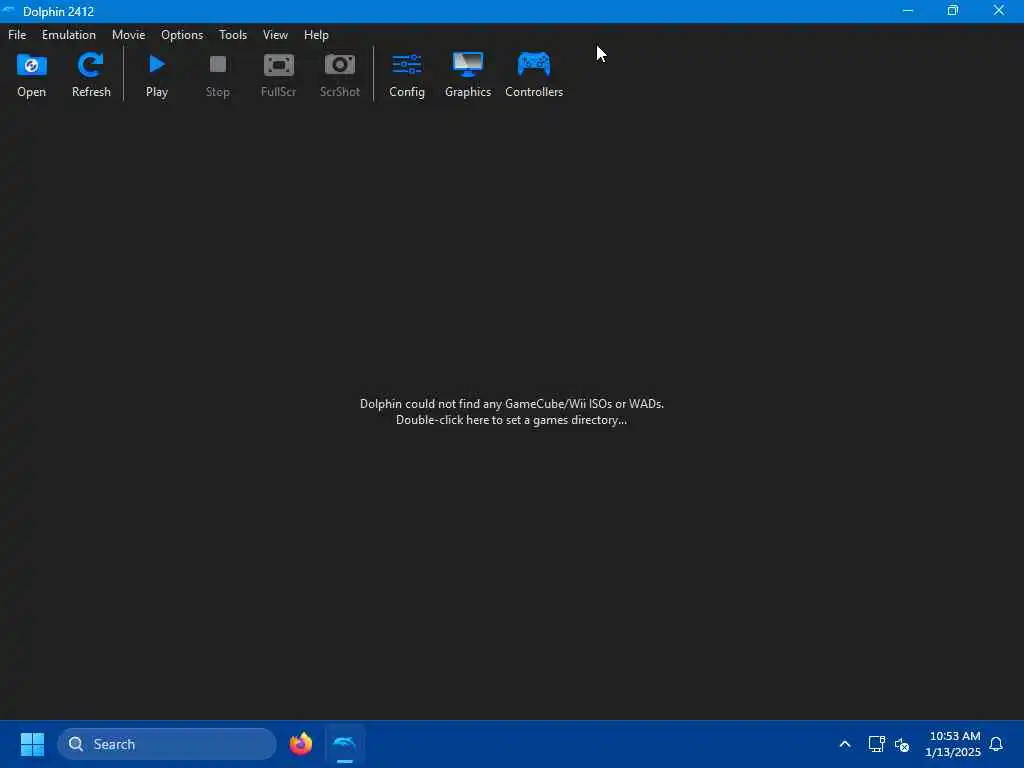The height and width of the screenshot is (768, 1024).
Task: Open the Movie menu
Action: [x=128, y=35]
